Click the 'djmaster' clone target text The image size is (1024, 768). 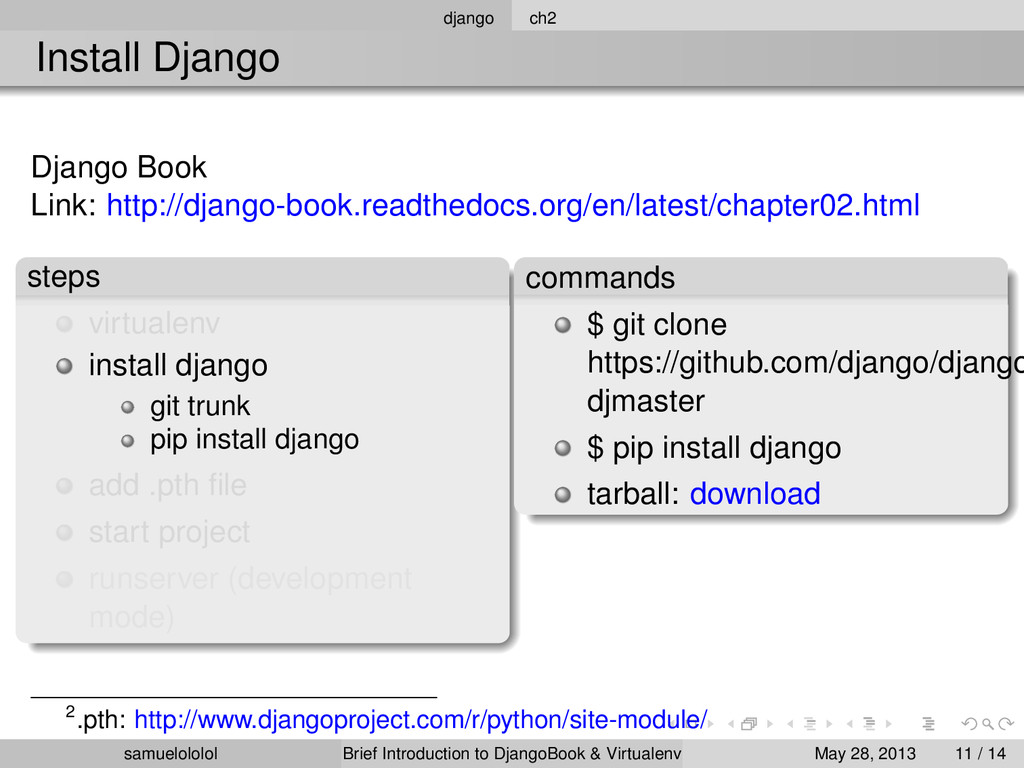[645, 402]
